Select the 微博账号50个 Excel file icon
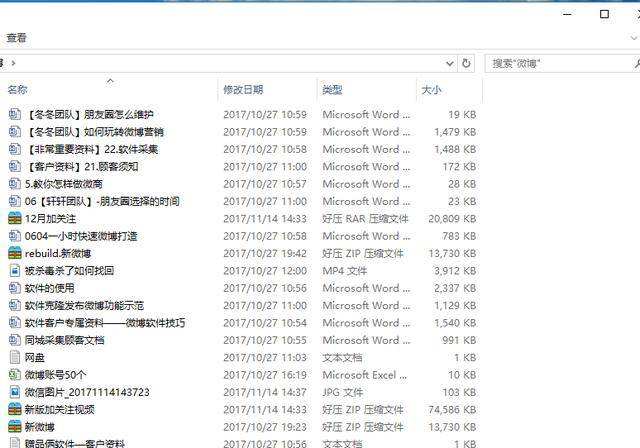The height and width of the screenshot is (448, 640). click(x=14, y=375)
